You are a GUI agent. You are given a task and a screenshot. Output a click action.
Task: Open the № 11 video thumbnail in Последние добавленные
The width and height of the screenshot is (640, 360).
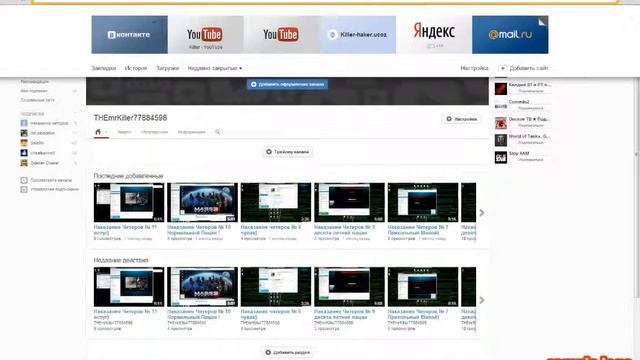tap(129, 202)
